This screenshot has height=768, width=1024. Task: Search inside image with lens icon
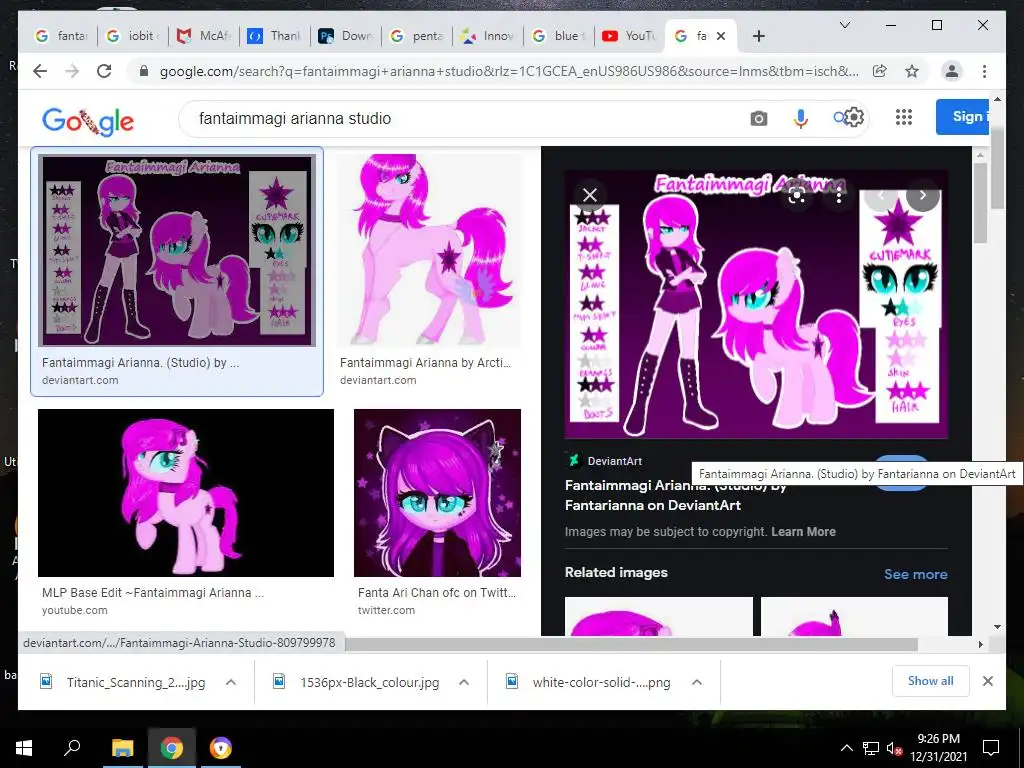[x=797, y=195]
